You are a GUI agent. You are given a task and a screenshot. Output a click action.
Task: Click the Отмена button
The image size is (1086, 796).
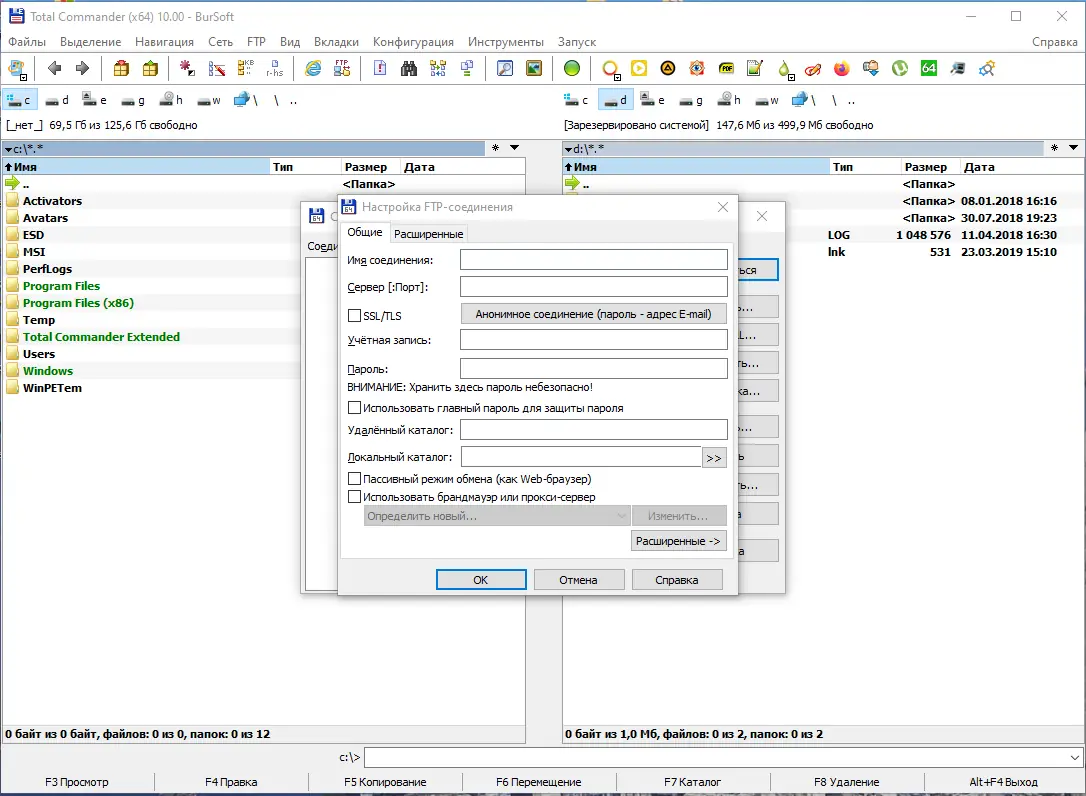578,580
